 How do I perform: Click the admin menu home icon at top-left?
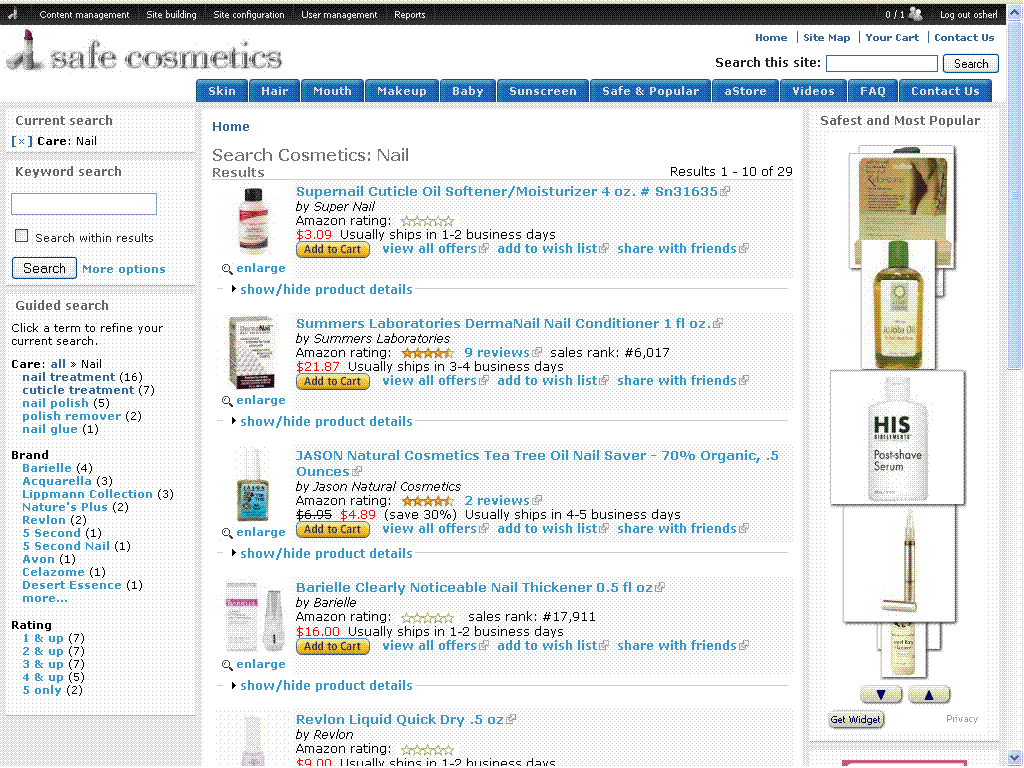(x=13, y=14)
